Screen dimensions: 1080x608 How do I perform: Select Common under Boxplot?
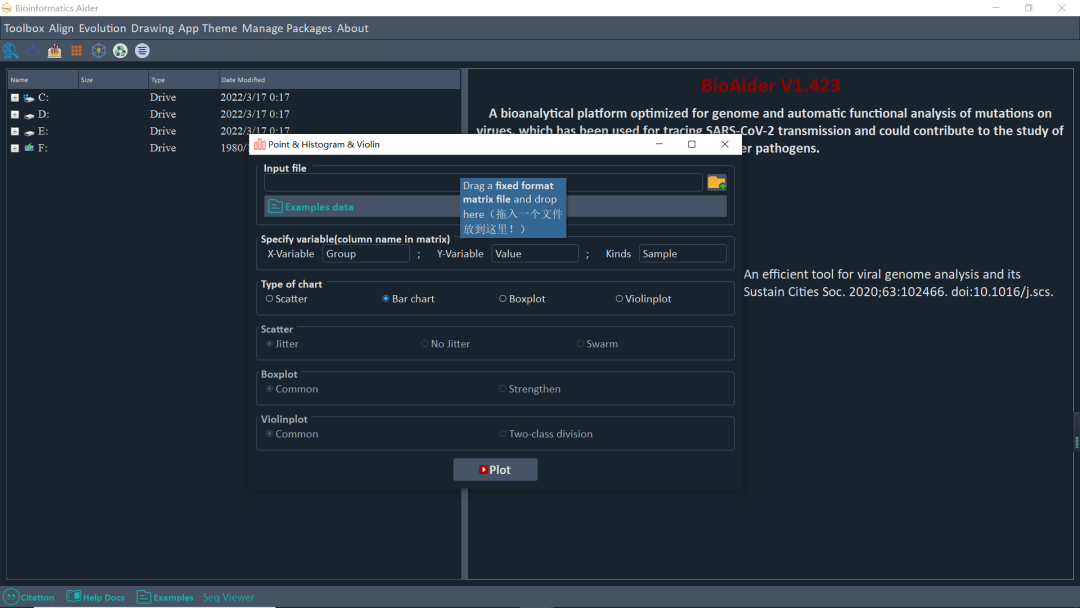[292, 389]
